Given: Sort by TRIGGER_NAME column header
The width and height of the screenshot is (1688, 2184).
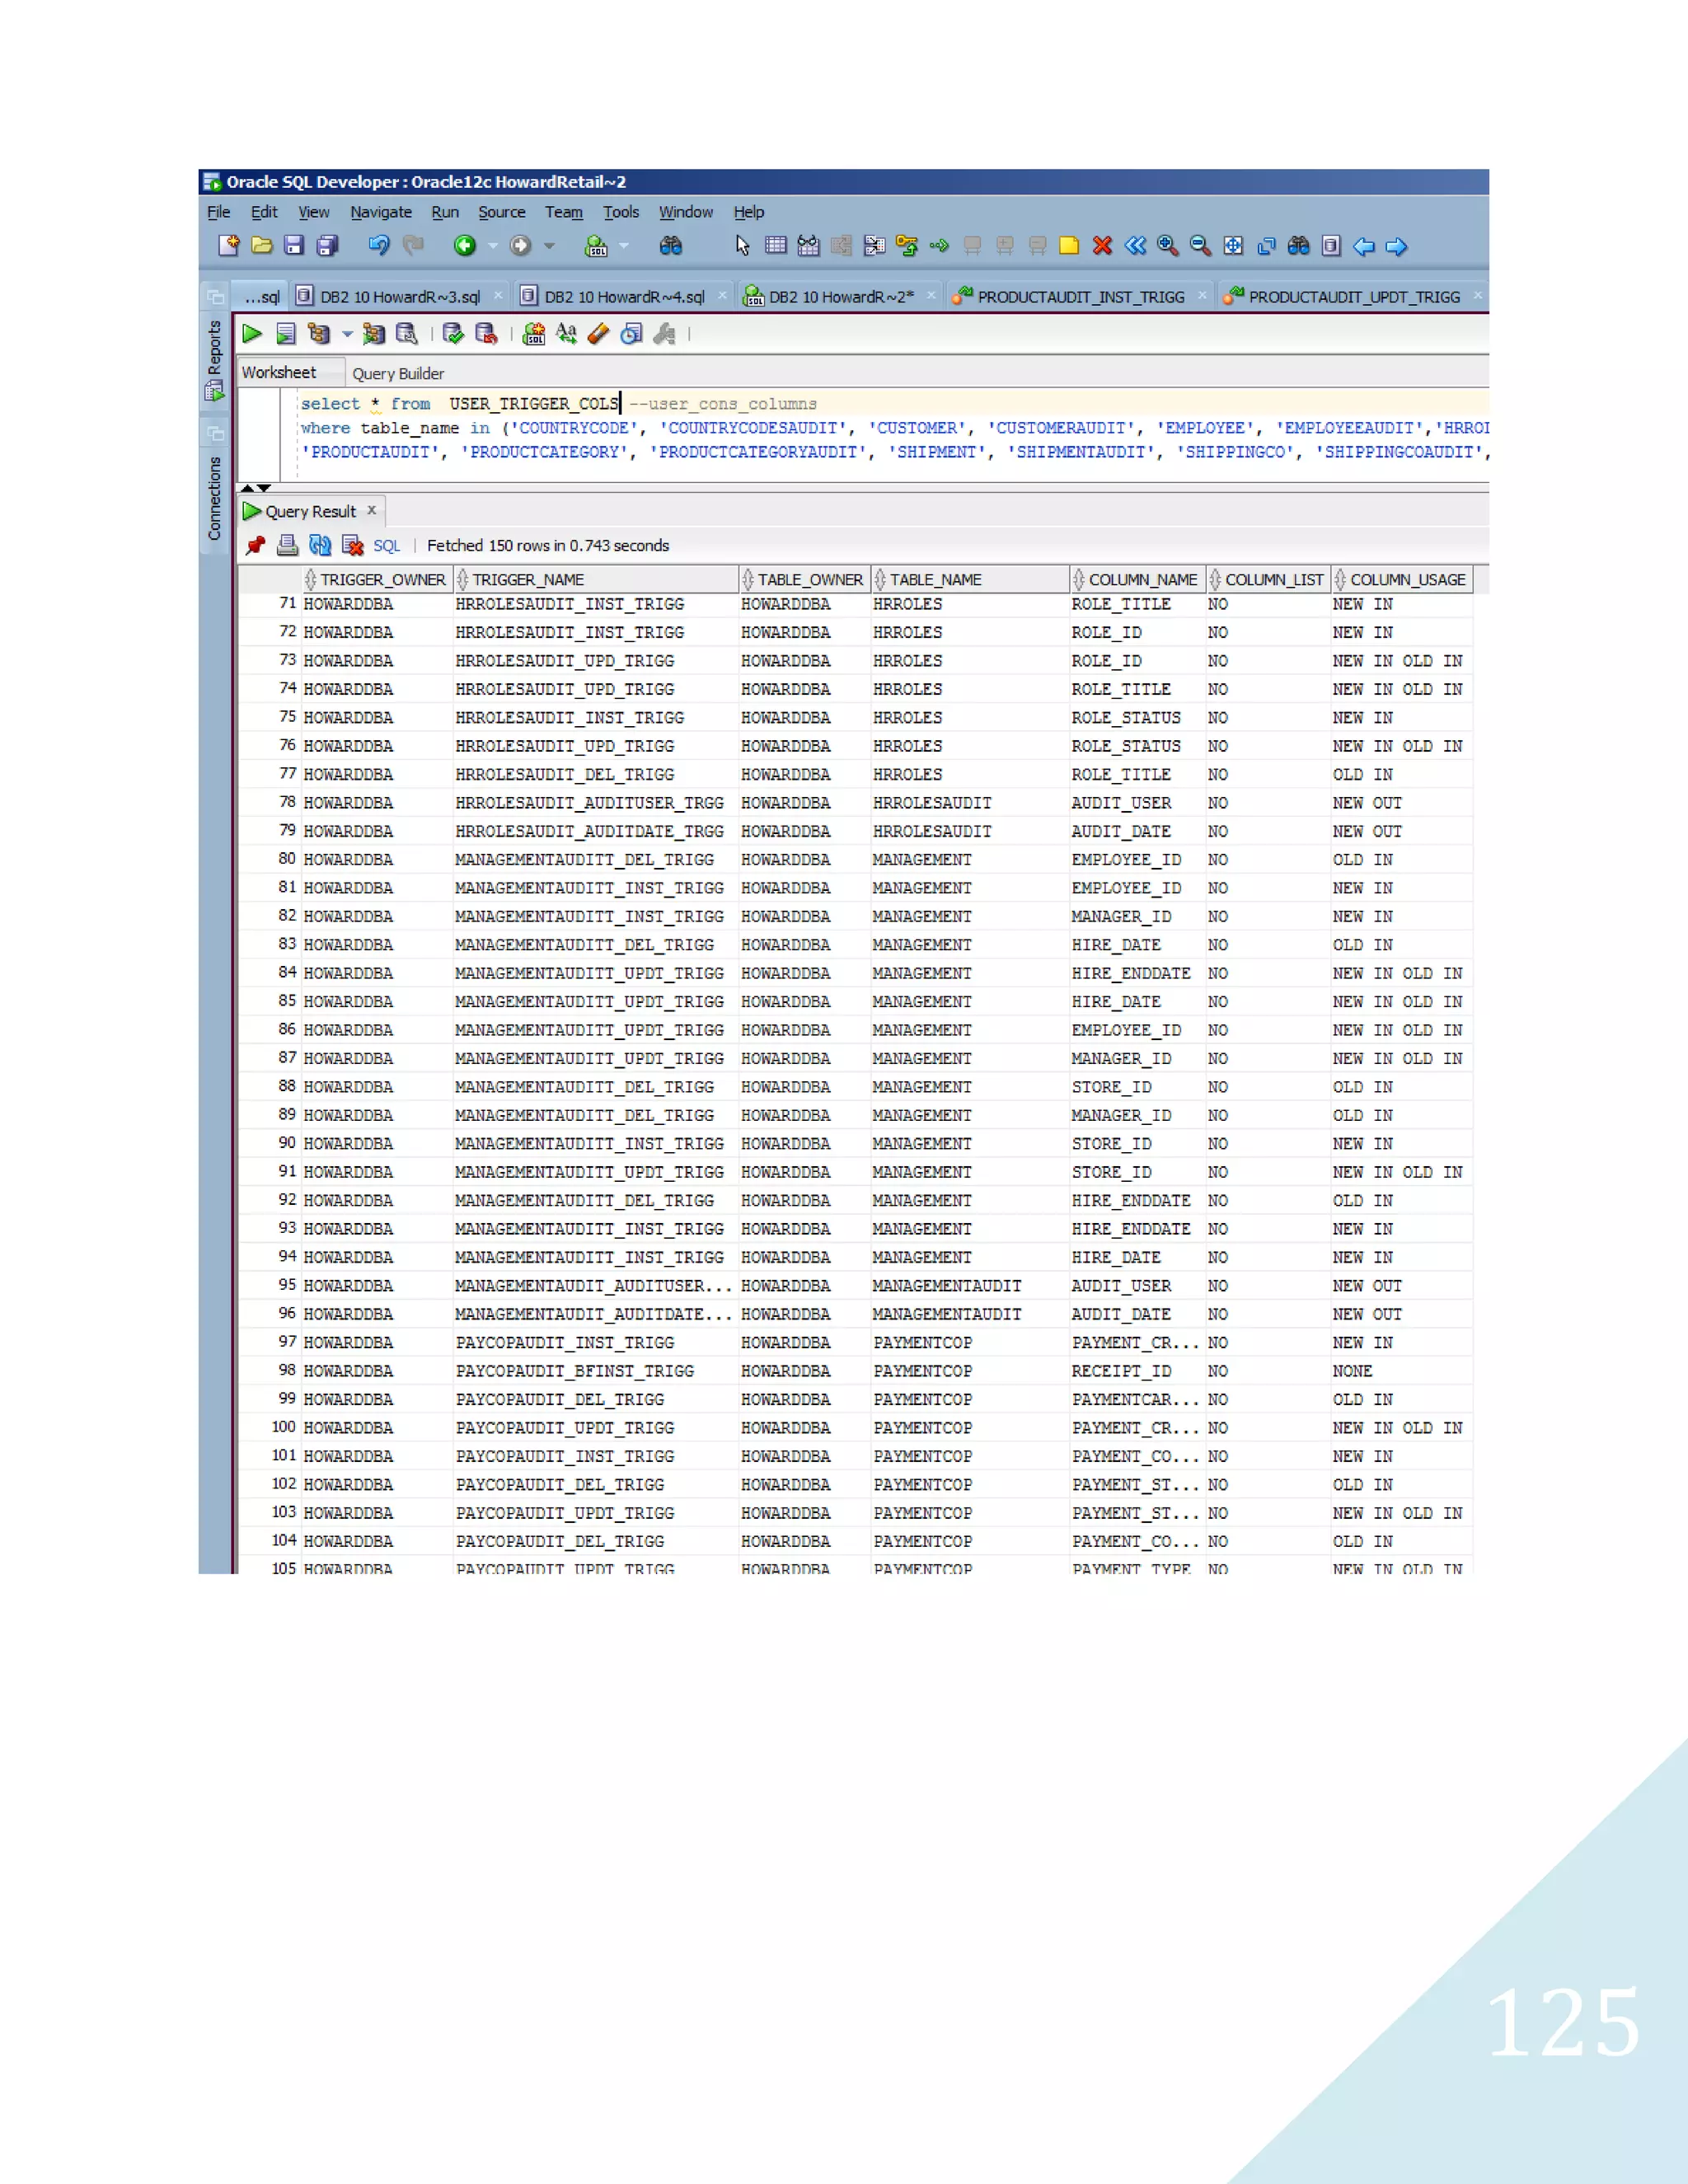Looking at the screenshot, I should (x=597, y=580).
